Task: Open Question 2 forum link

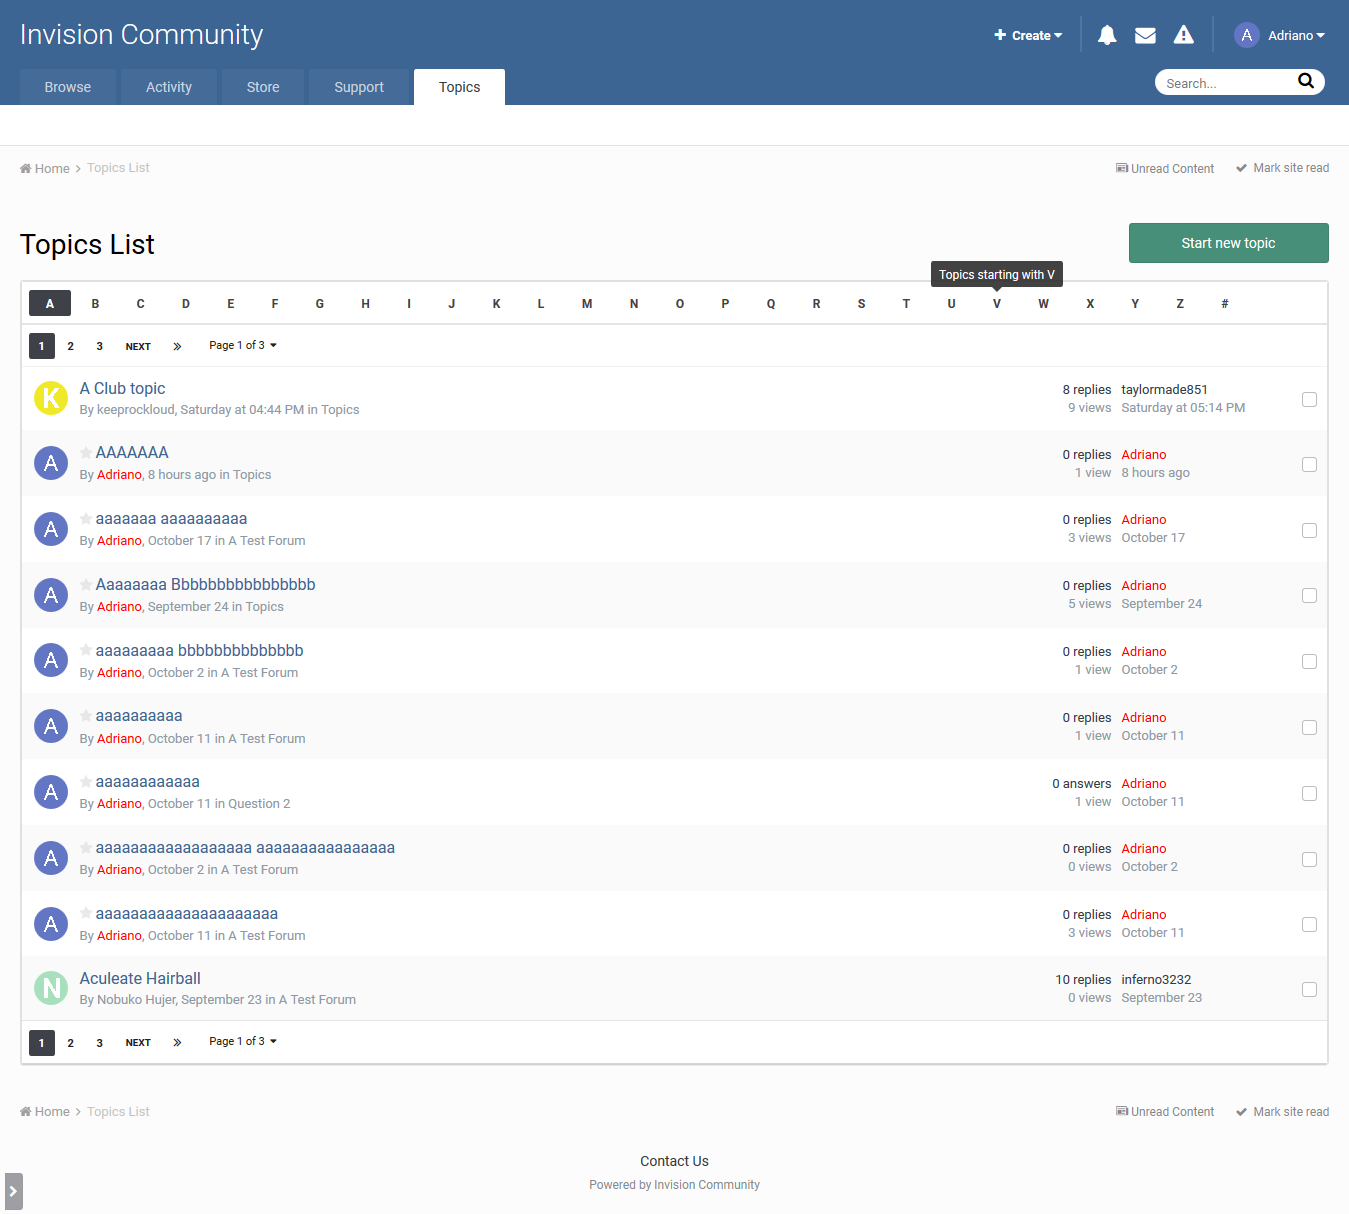Action: [x=259, y=804]
